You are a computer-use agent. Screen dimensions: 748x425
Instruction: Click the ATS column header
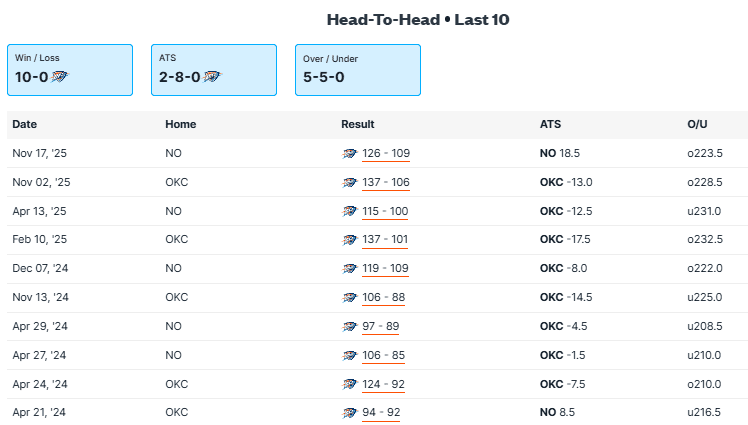[550, 125]
